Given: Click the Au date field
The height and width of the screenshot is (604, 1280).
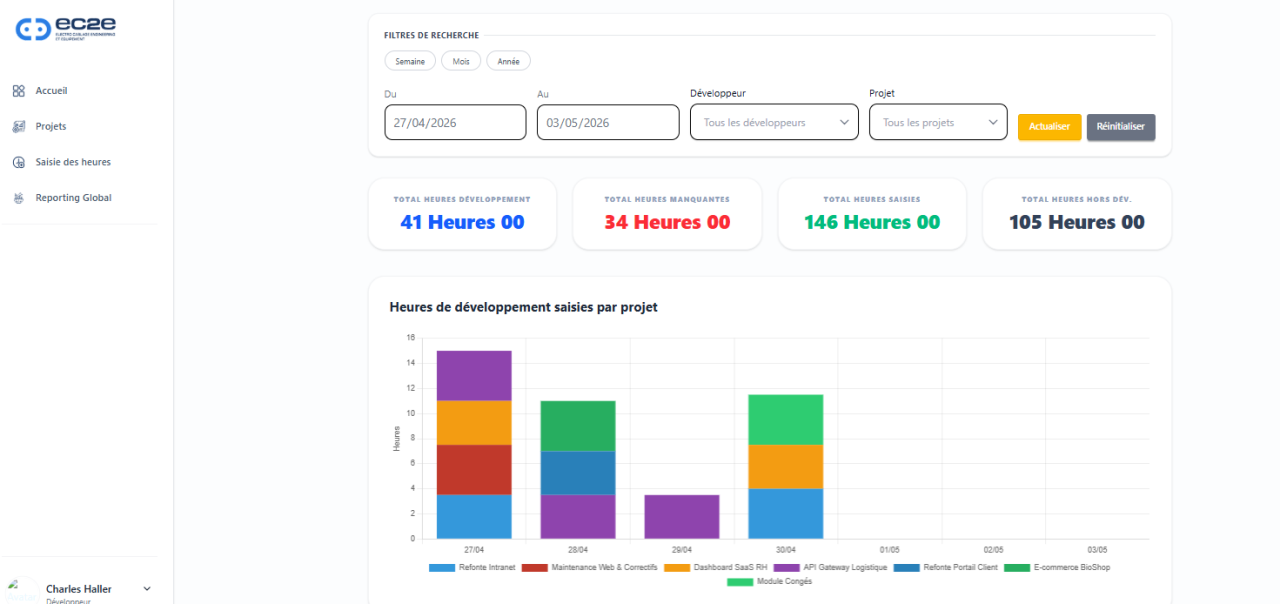Looking at the screenshot, I should (608, 123).
